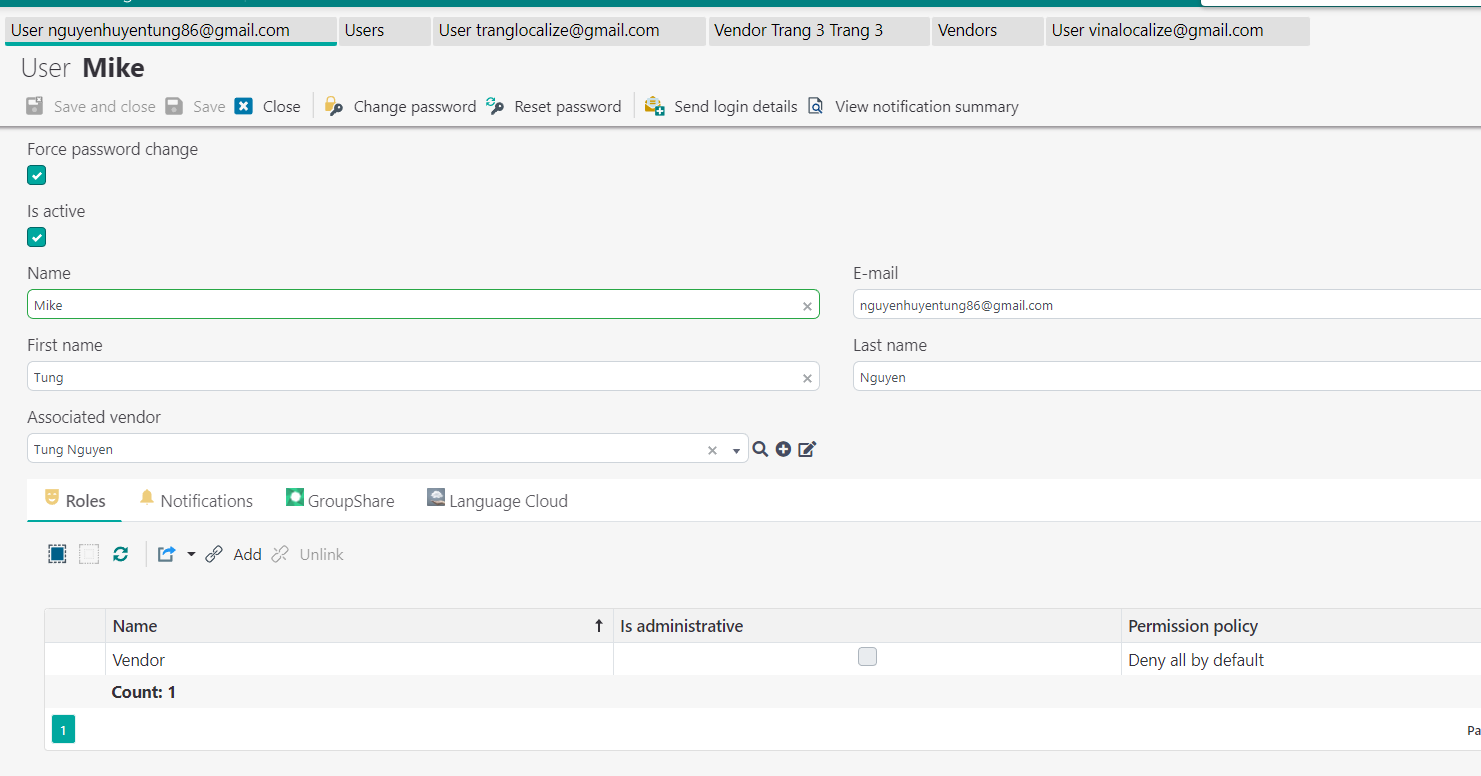Click the select all rows icon
Image resolution: width=1481 pixels, height=776 pixels.
(x=57, y=554)
